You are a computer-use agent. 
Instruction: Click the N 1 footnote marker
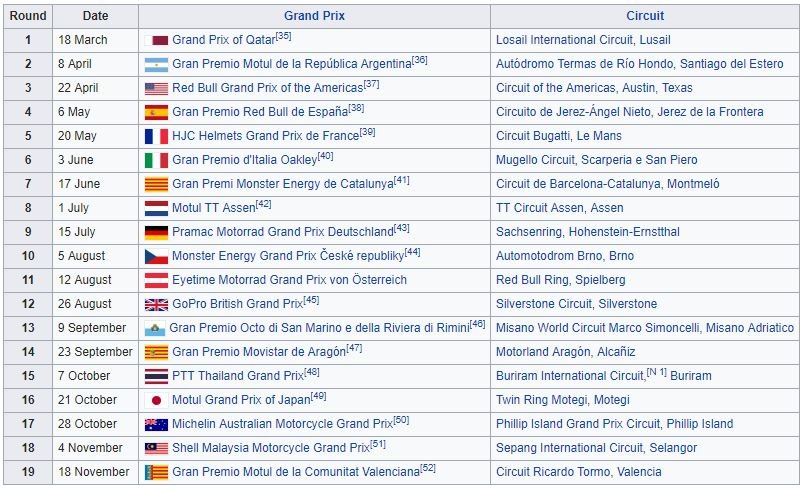tap(656, 372)
